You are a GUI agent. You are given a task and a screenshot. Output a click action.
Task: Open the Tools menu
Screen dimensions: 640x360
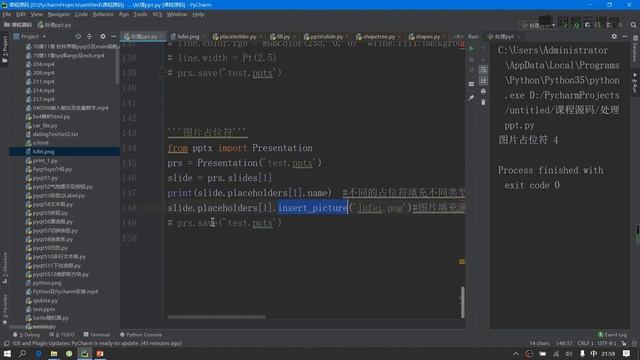click(140, 14)
